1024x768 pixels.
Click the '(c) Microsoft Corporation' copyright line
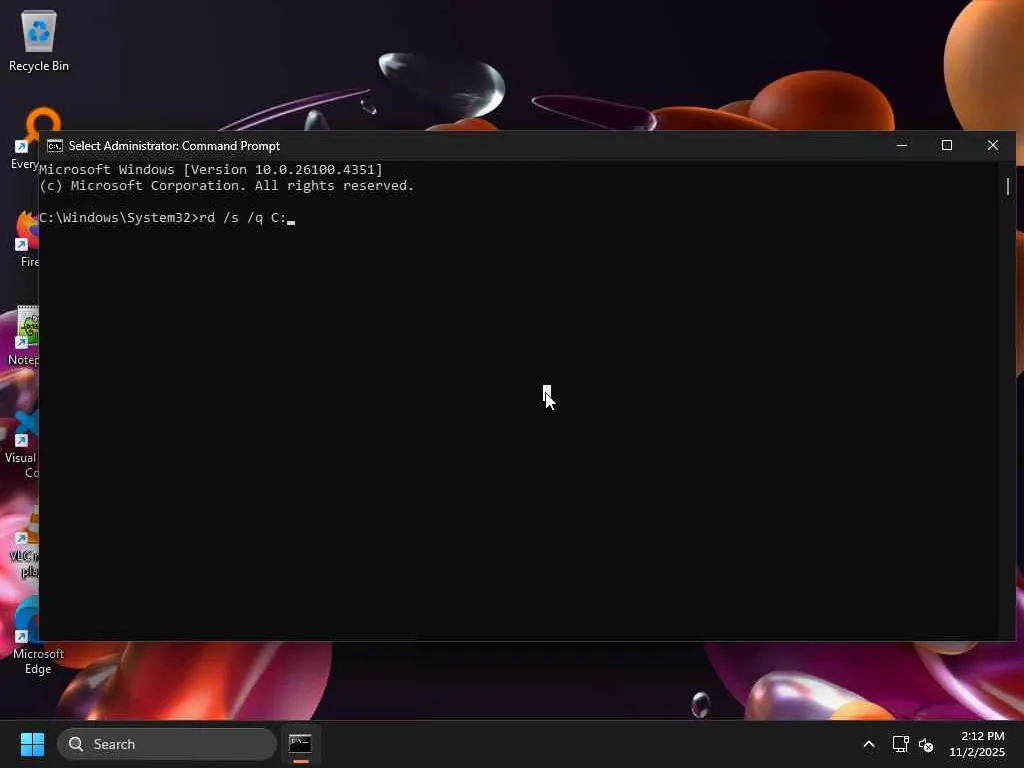coord(227,185)
